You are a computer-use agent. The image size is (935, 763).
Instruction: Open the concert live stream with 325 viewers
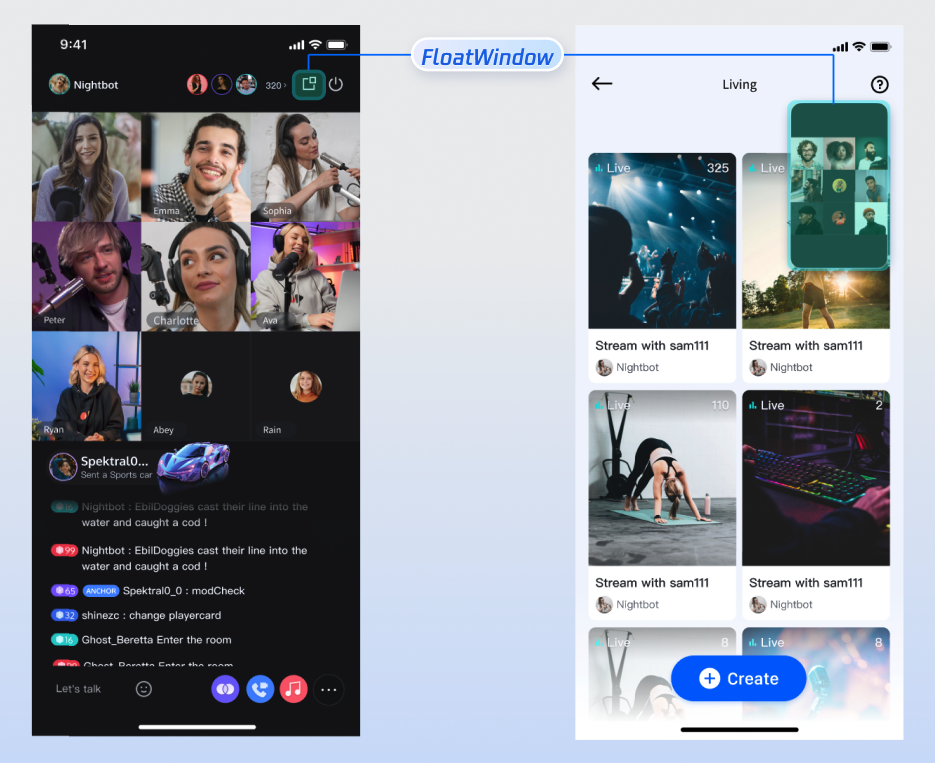point(662,242)
